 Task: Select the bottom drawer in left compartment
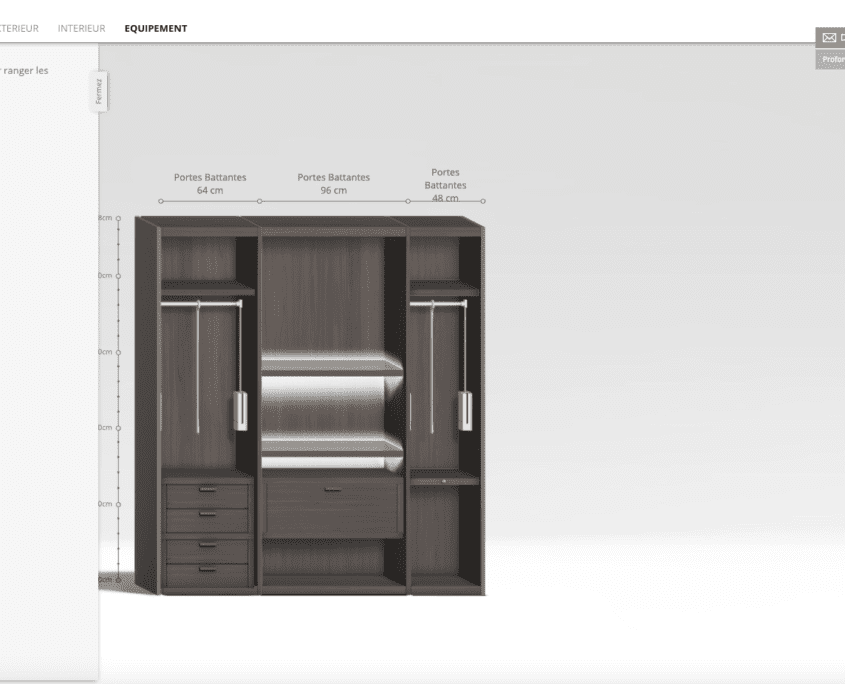tap(207, 574)
